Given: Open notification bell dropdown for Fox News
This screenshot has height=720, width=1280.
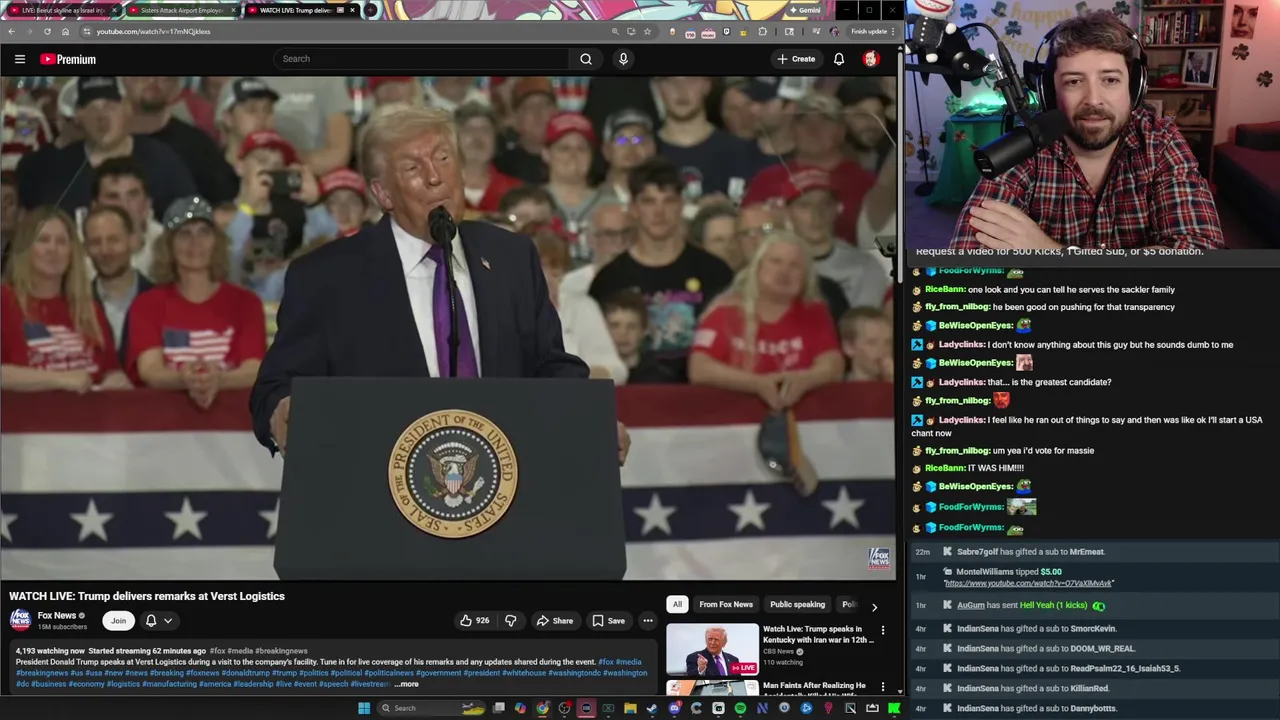Looking at the screenshot, I should (159, 621).
